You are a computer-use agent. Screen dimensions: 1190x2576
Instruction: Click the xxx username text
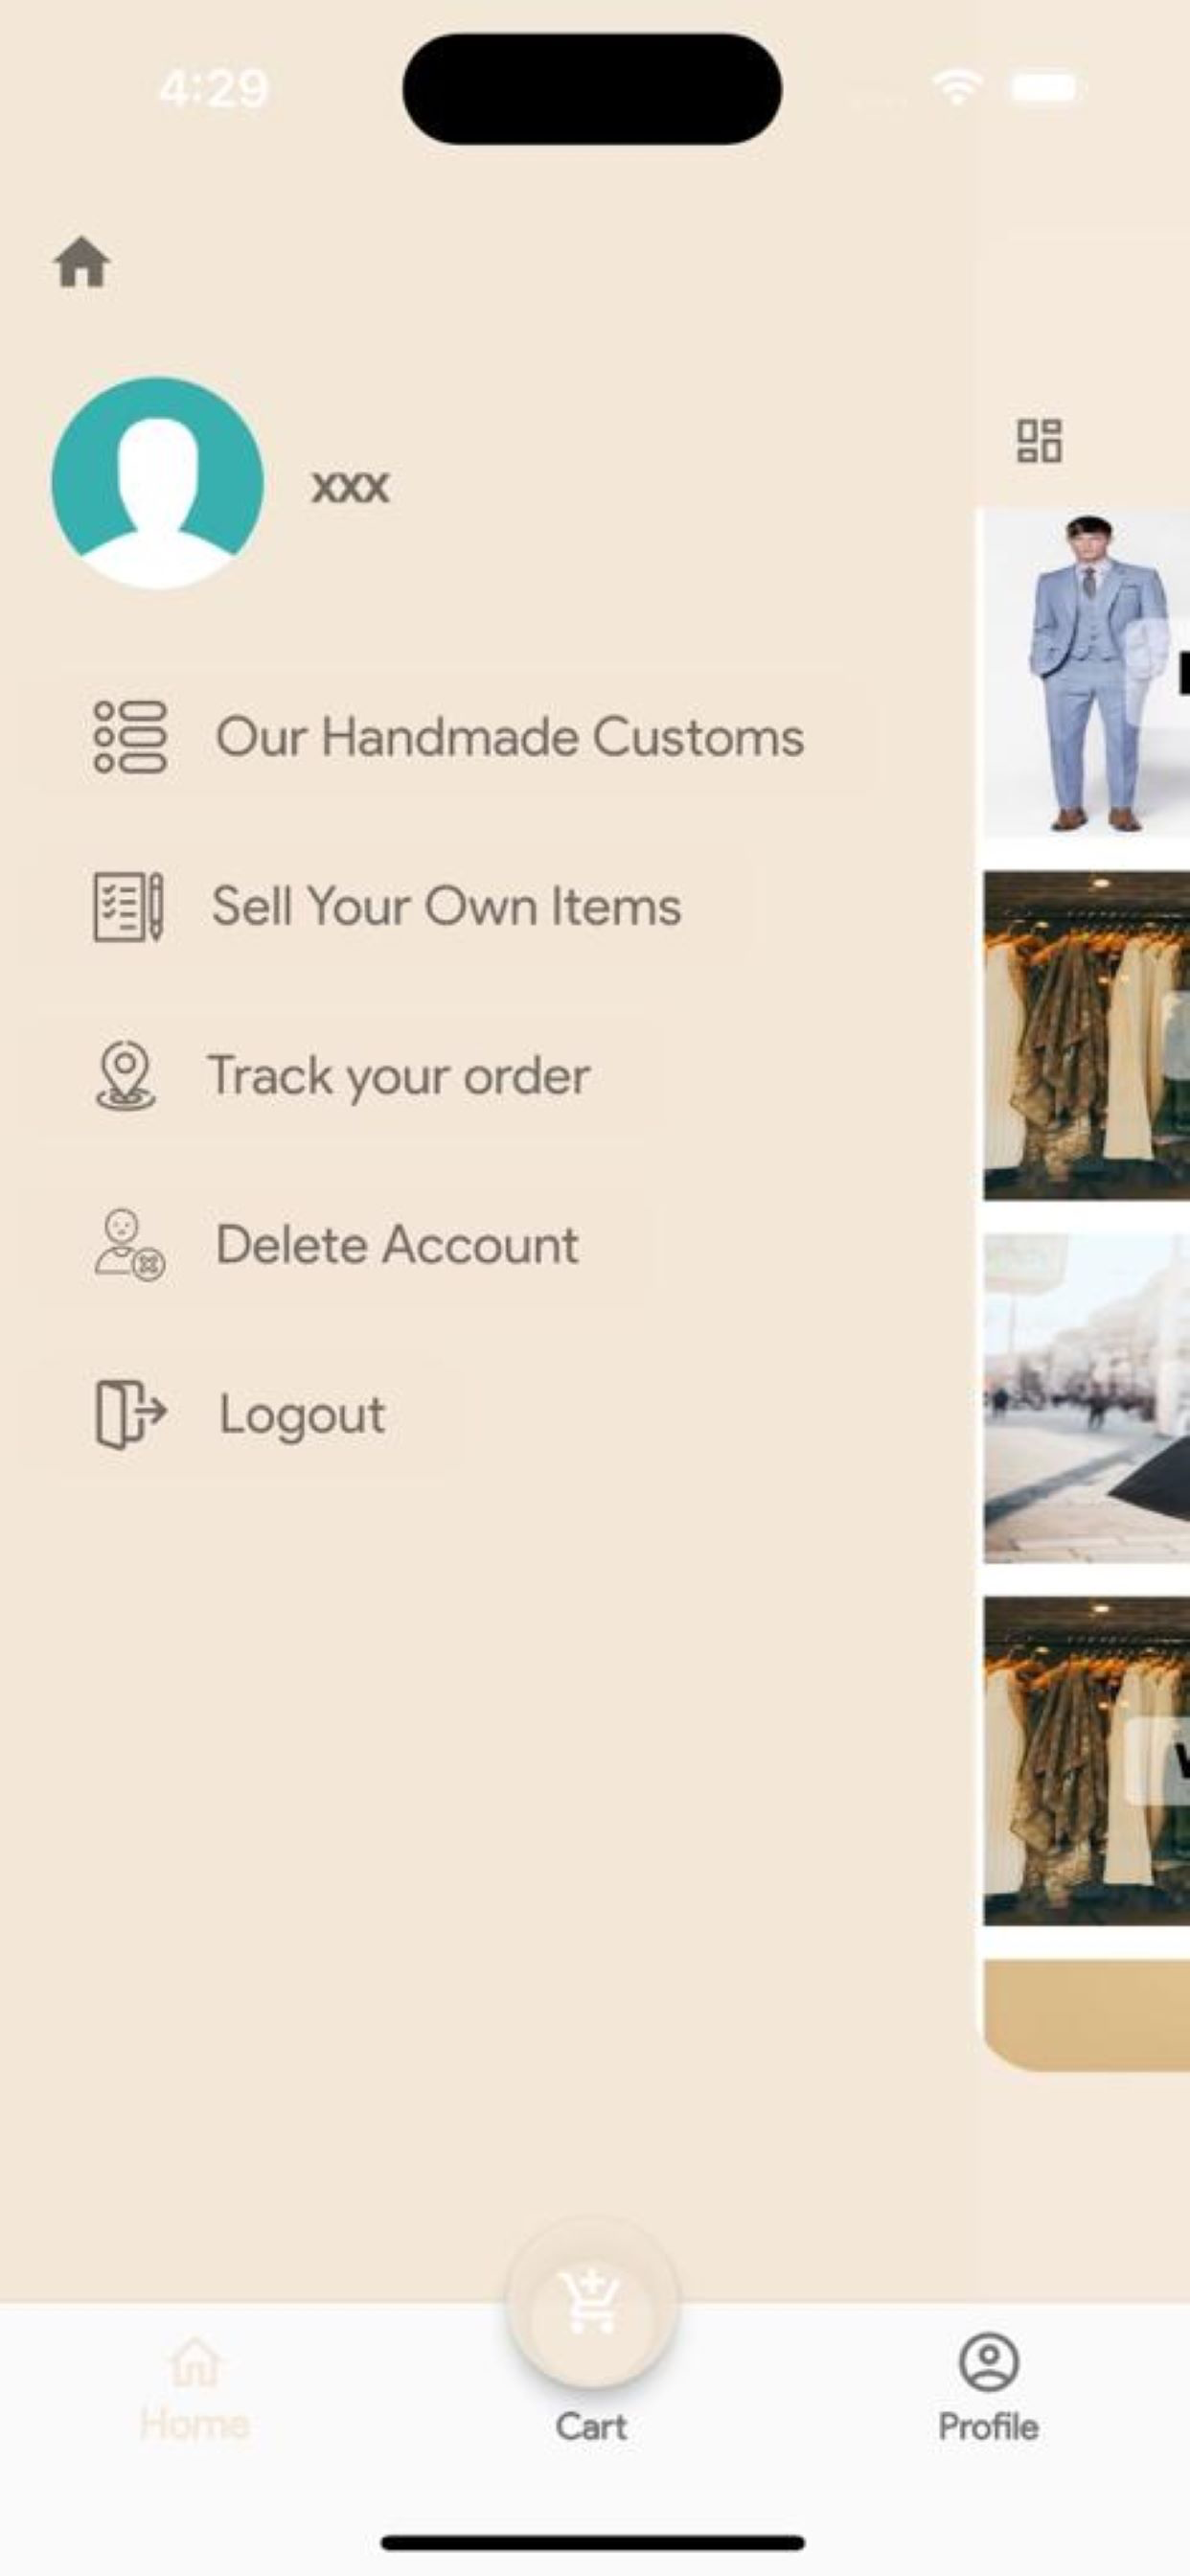click(350, 487)
